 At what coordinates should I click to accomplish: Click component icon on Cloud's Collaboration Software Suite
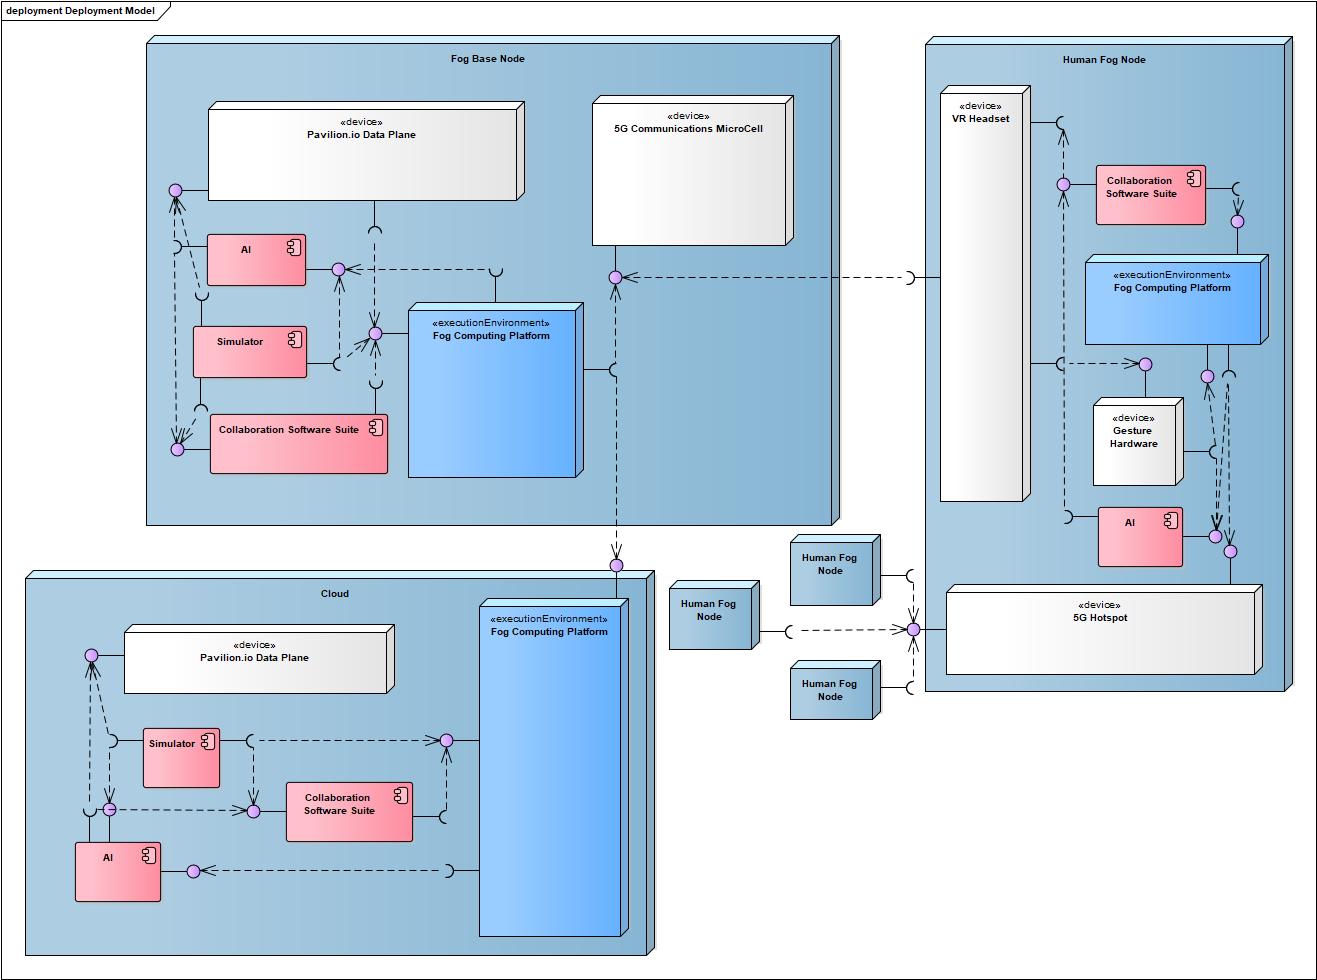coord(400,796)
